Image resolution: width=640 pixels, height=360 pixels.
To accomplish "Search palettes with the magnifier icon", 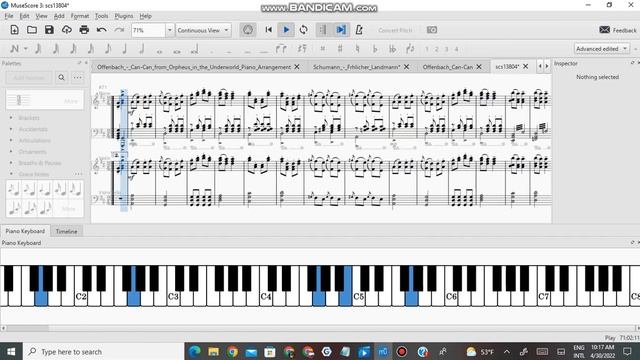I will pos(61,78).
